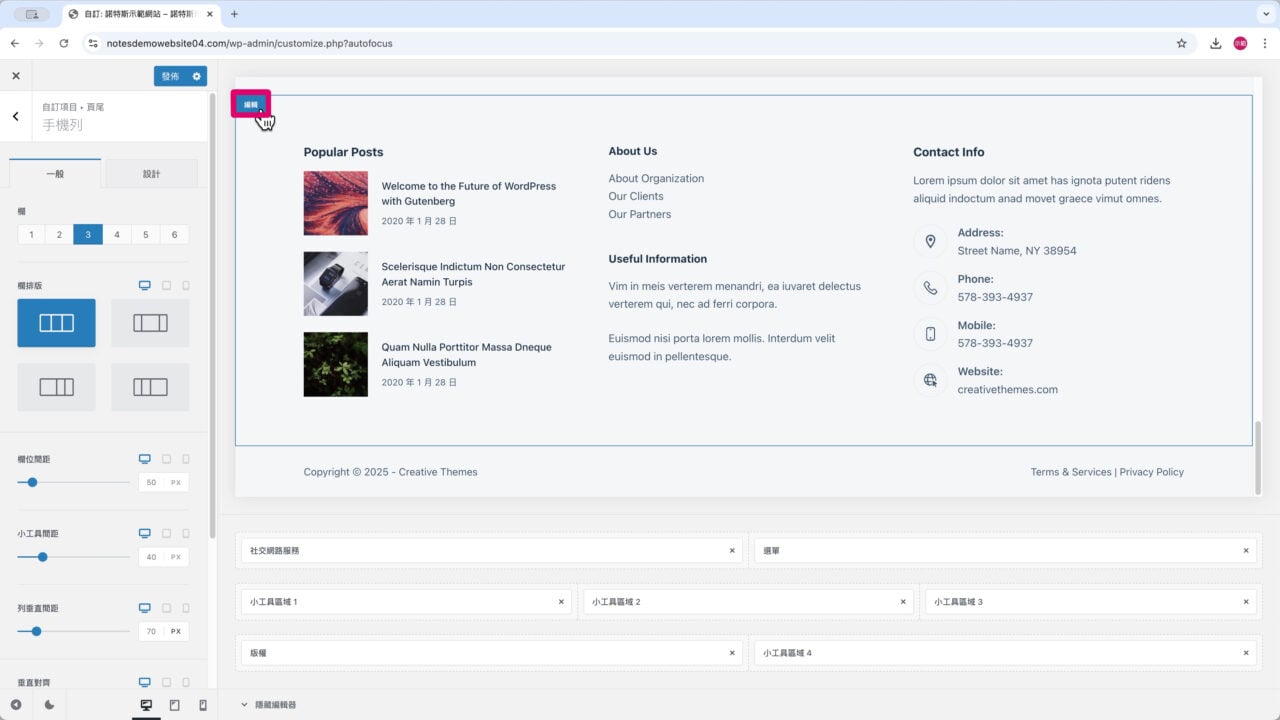Switch to mobile preview in bottom bar

(203, 705)
